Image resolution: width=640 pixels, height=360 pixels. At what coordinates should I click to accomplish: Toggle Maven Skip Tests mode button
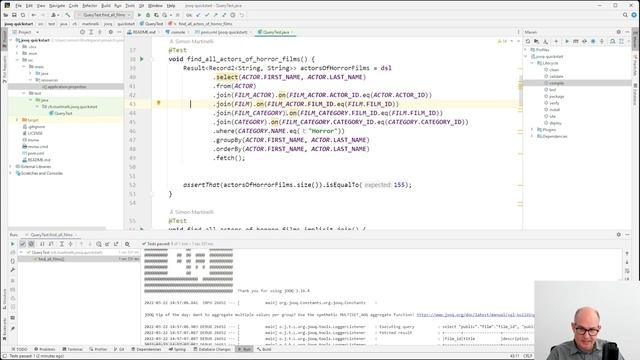coord(593,41)
